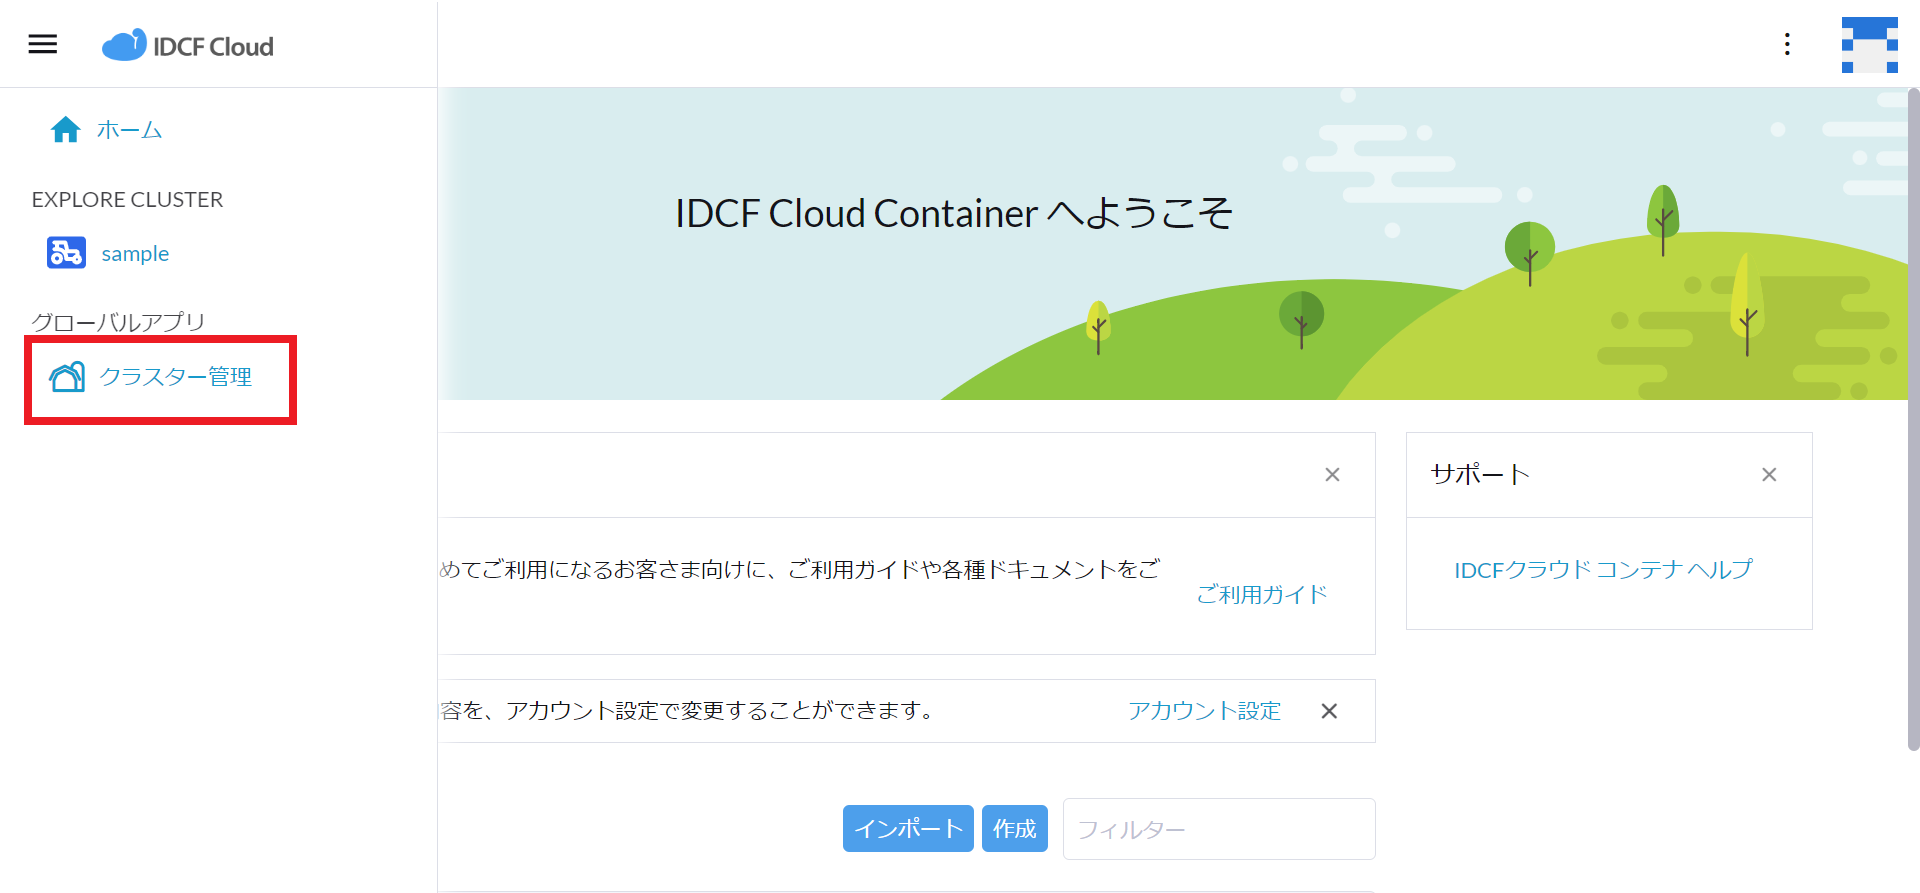Focus the フィルター input field

point(1219,829)
